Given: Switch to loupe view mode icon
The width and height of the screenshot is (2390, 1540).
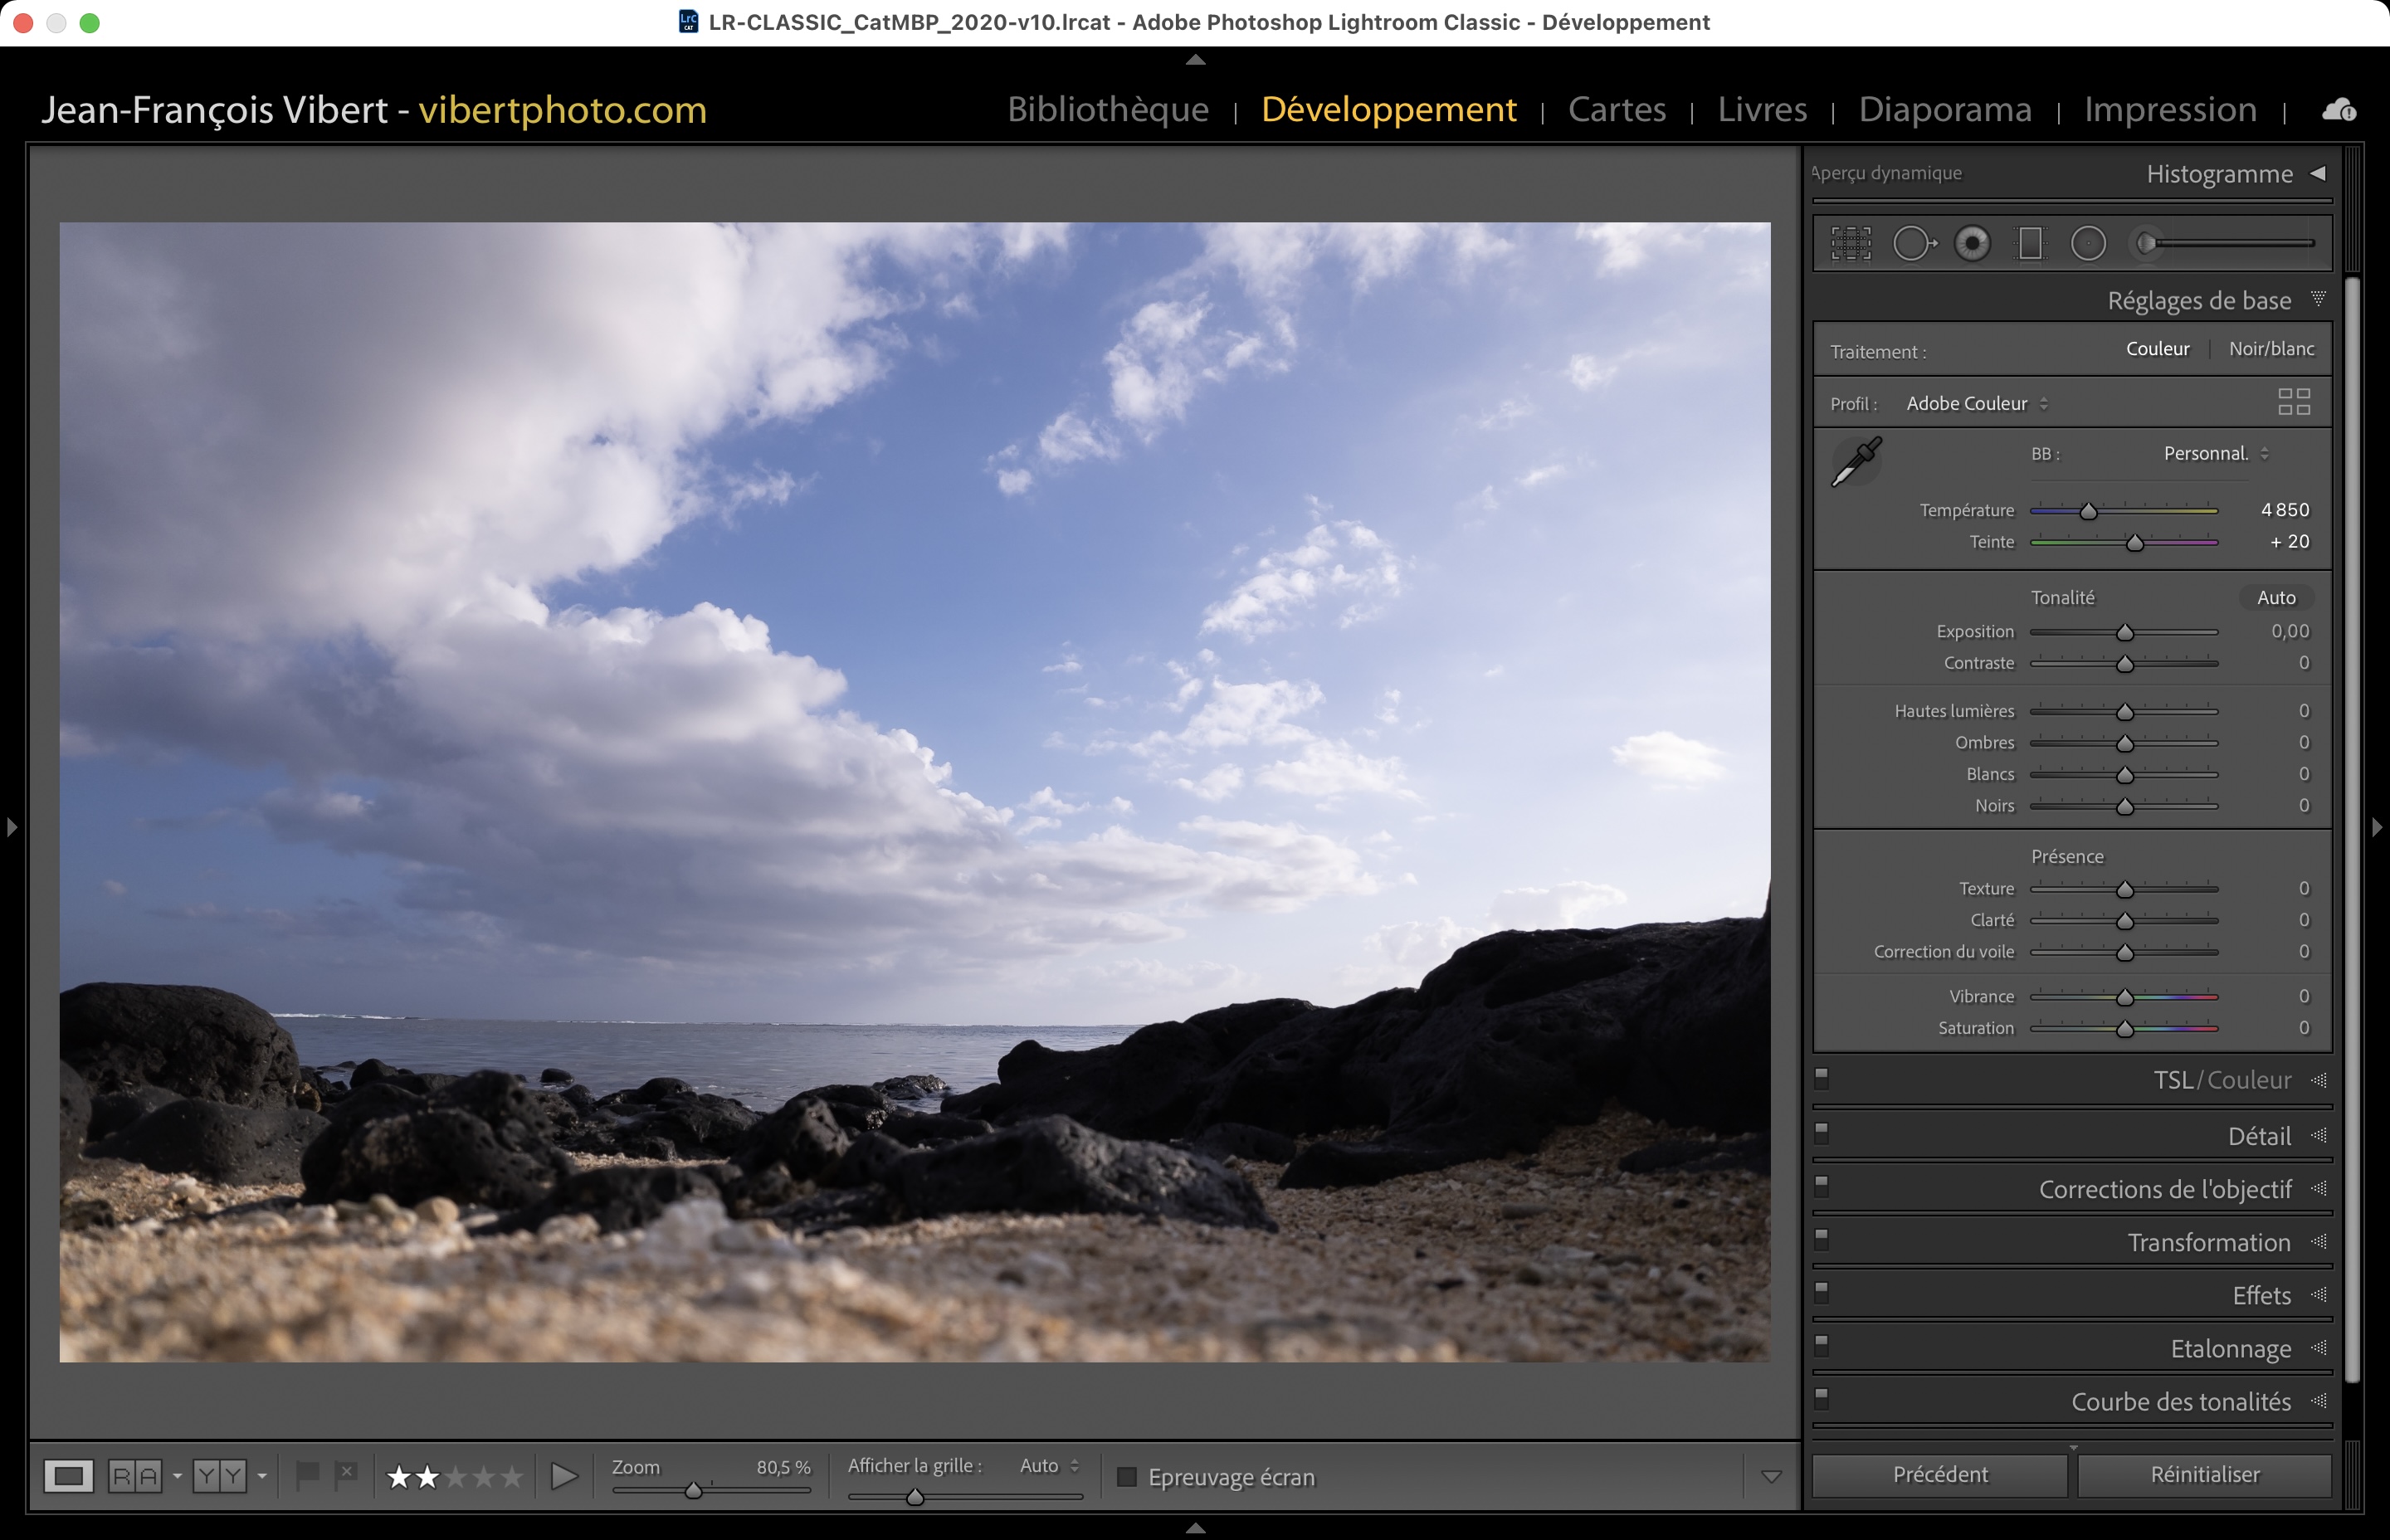Looking at the screenshot, I should click(68, 1476).
